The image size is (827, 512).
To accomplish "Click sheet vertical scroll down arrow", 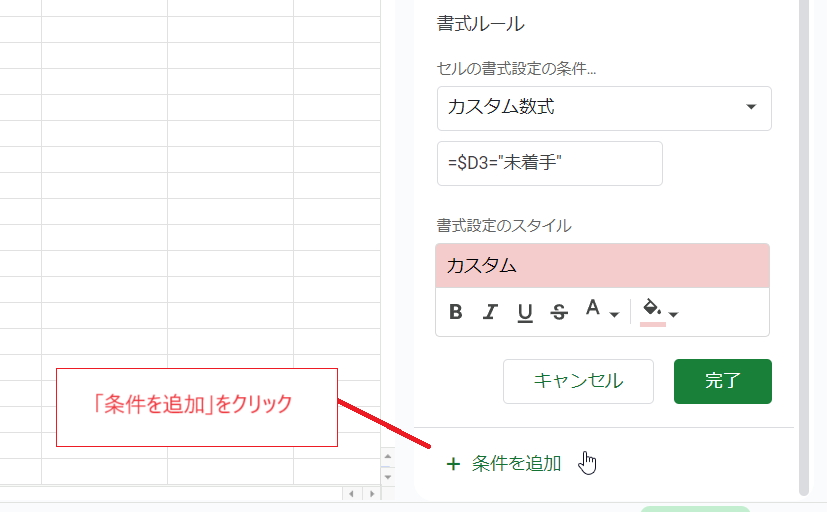I will click(x=388, y=477).
